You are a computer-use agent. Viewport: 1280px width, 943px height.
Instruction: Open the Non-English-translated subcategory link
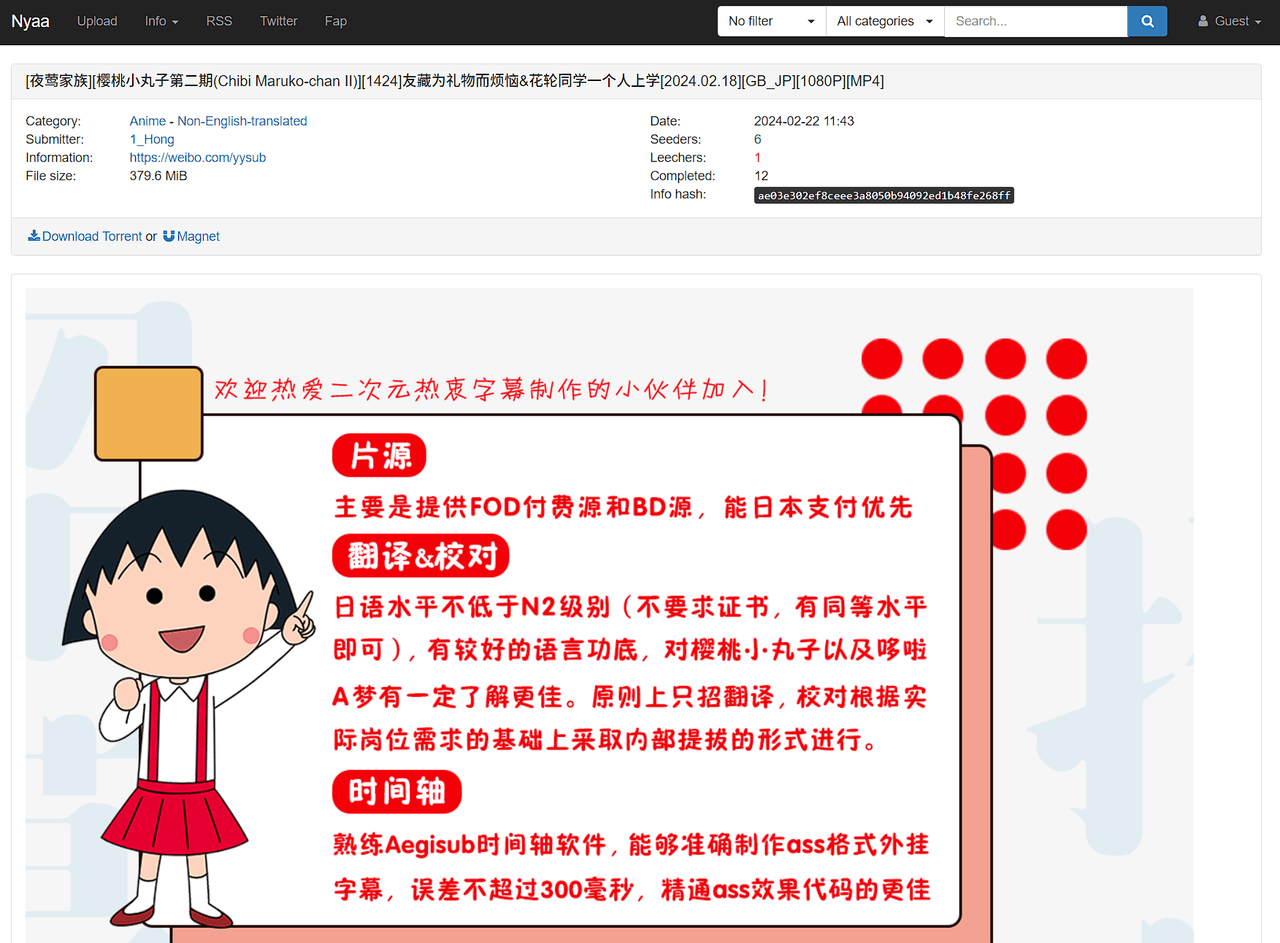[242, 121]
